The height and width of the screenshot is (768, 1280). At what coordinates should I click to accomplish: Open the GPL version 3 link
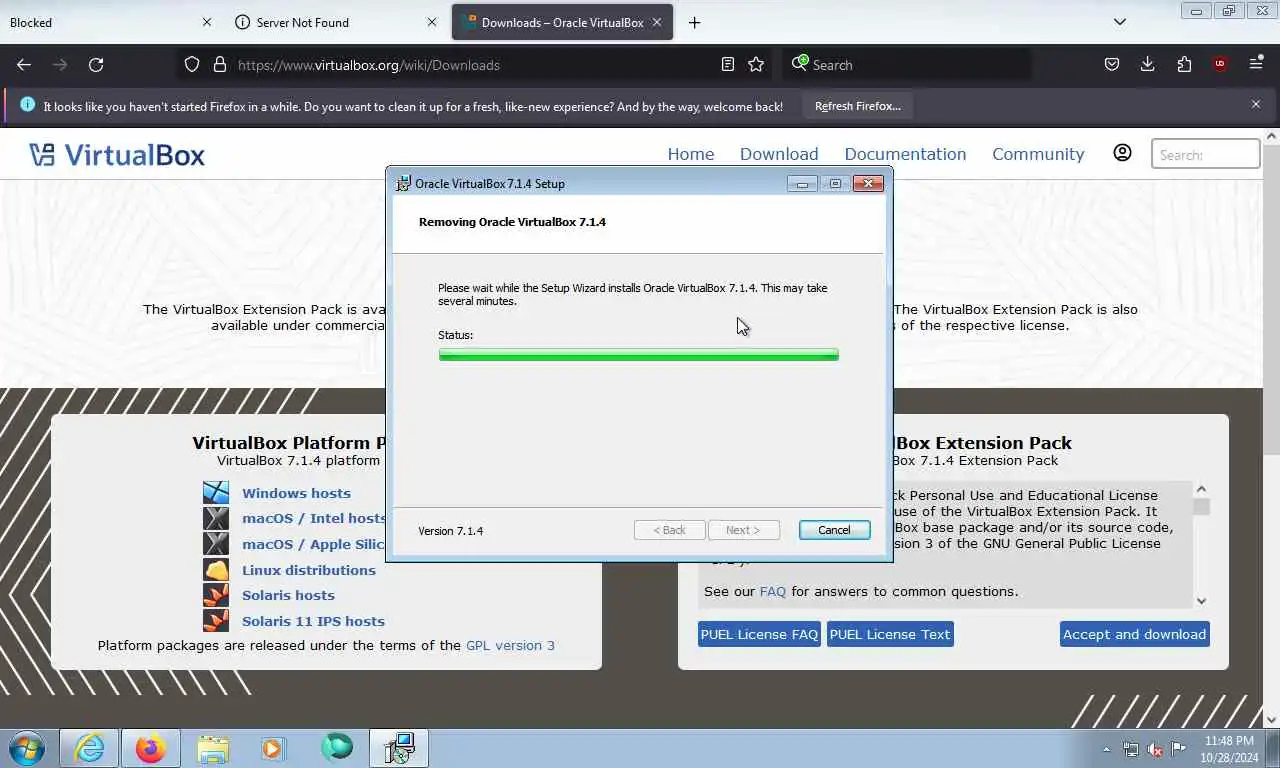click(x=510, y=645)
